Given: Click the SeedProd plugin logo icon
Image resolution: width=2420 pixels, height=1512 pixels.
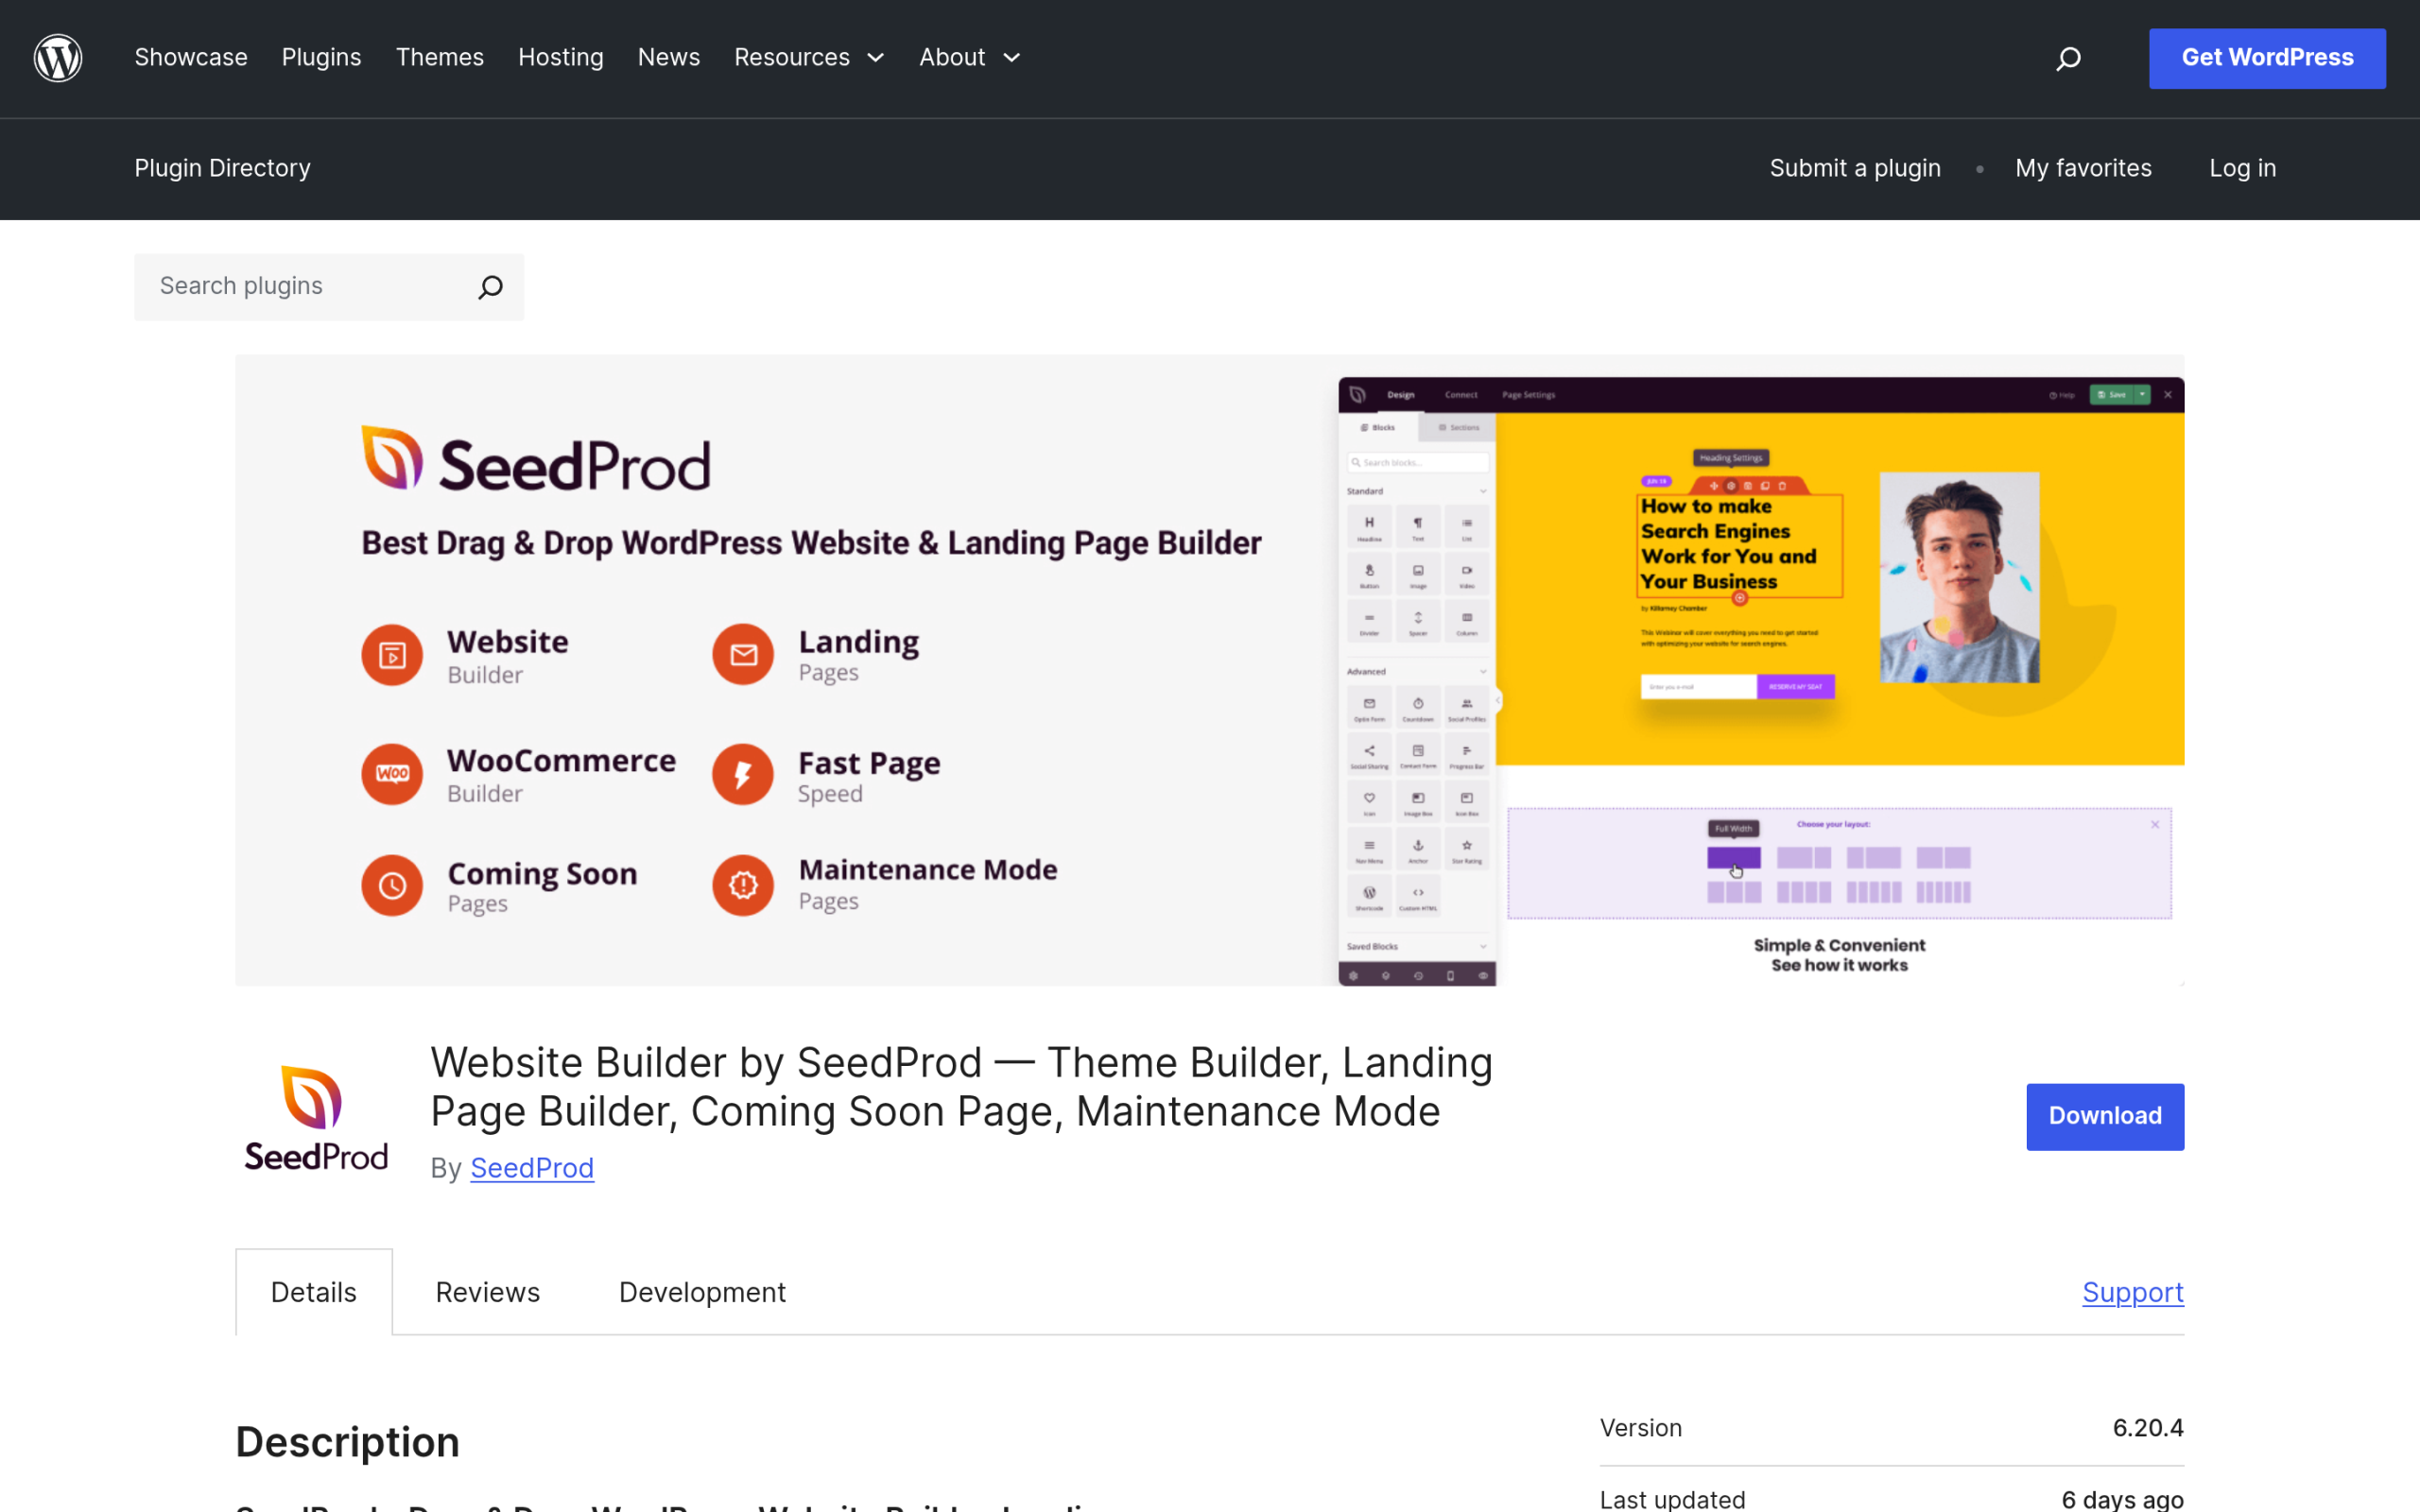Looking at the screenshot, I should (316, 1117).
